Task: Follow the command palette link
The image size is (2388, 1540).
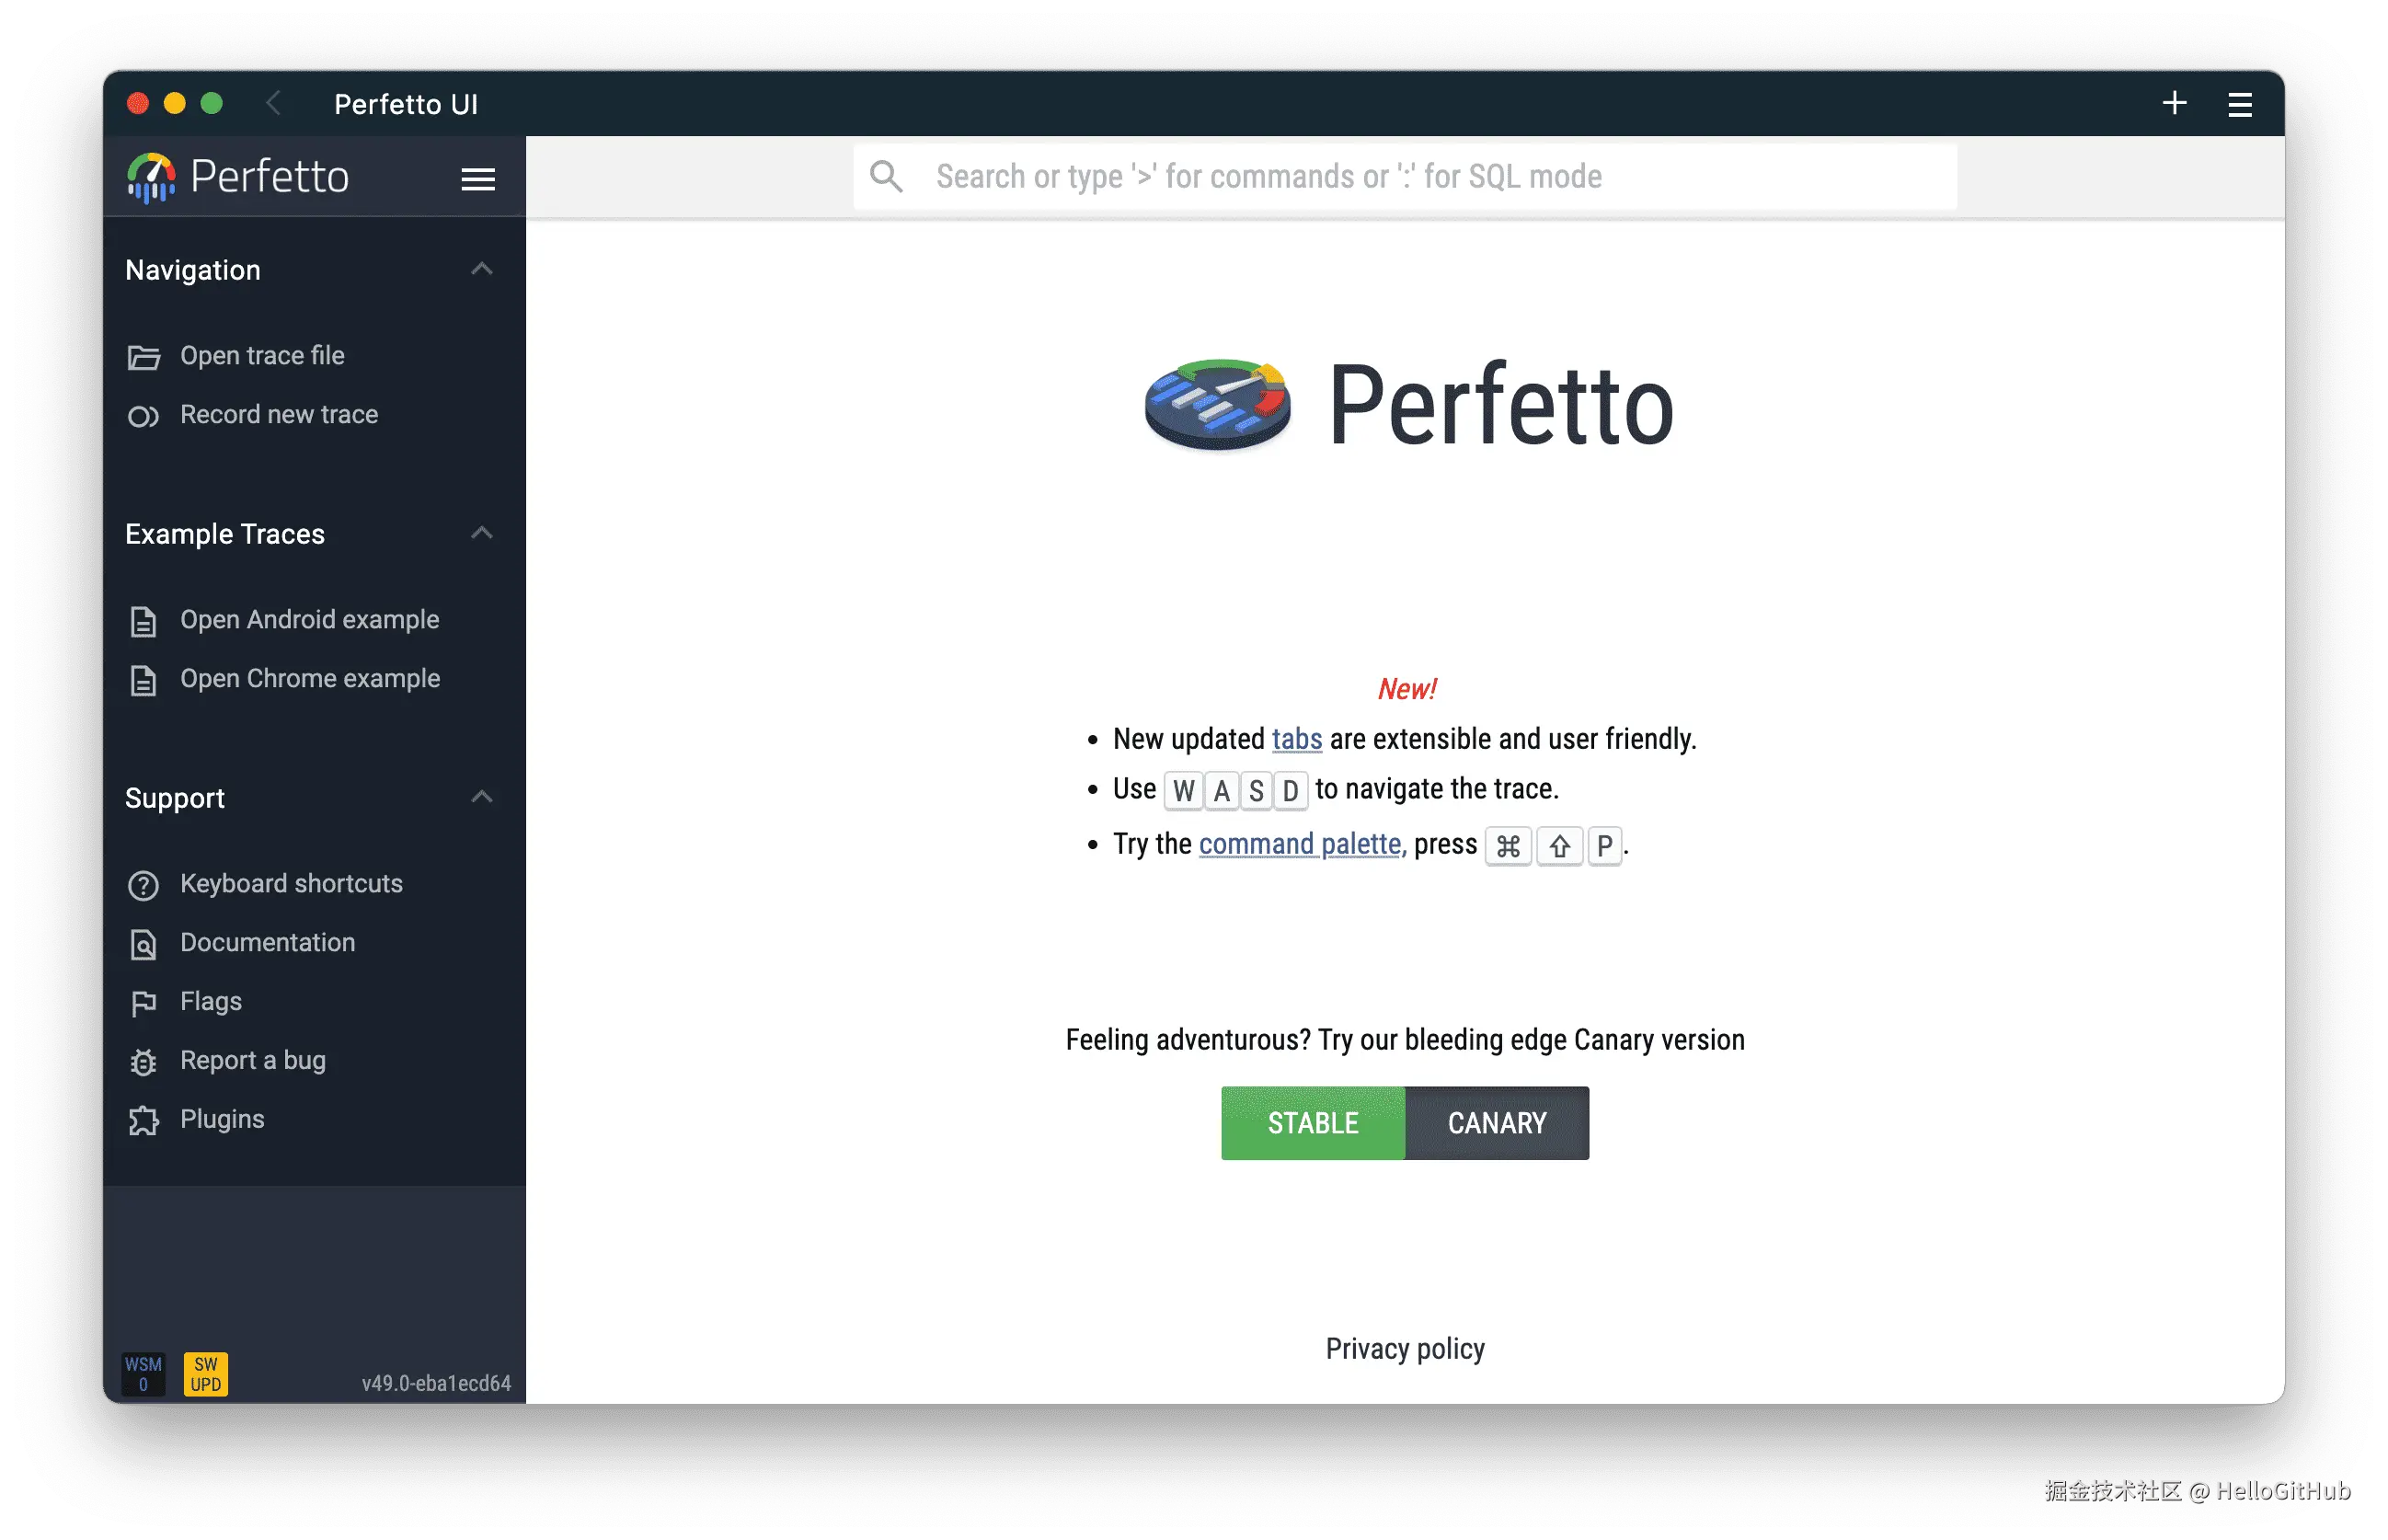Action: click(1299, 845)
